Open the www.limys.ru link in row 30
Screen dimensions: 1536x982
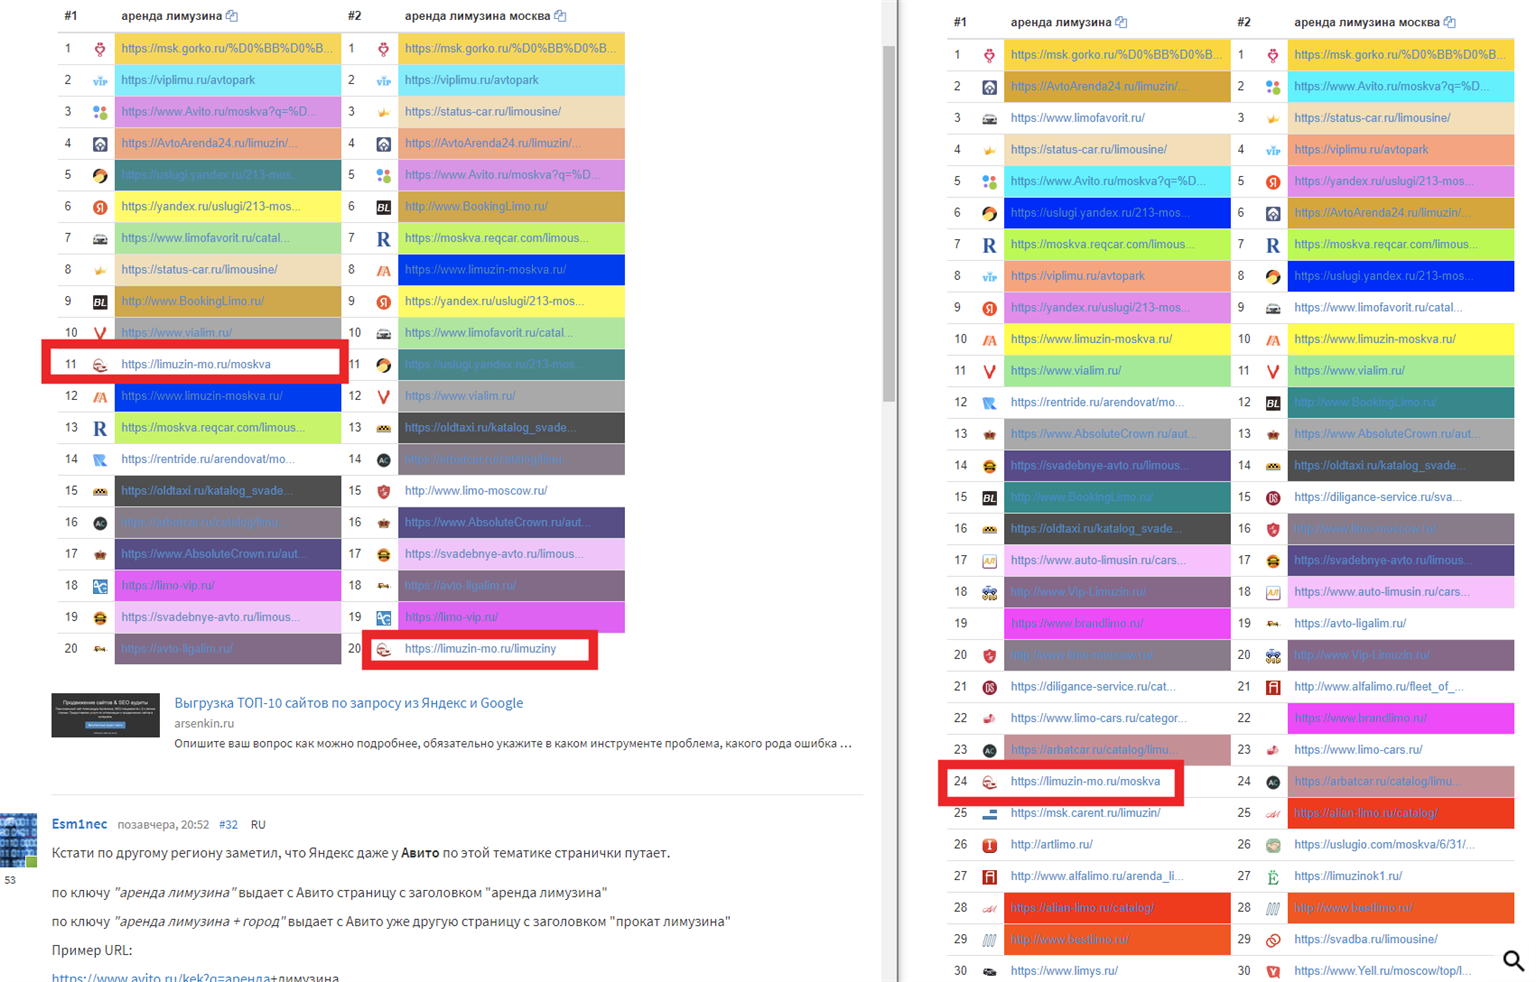pos(1064,971)
